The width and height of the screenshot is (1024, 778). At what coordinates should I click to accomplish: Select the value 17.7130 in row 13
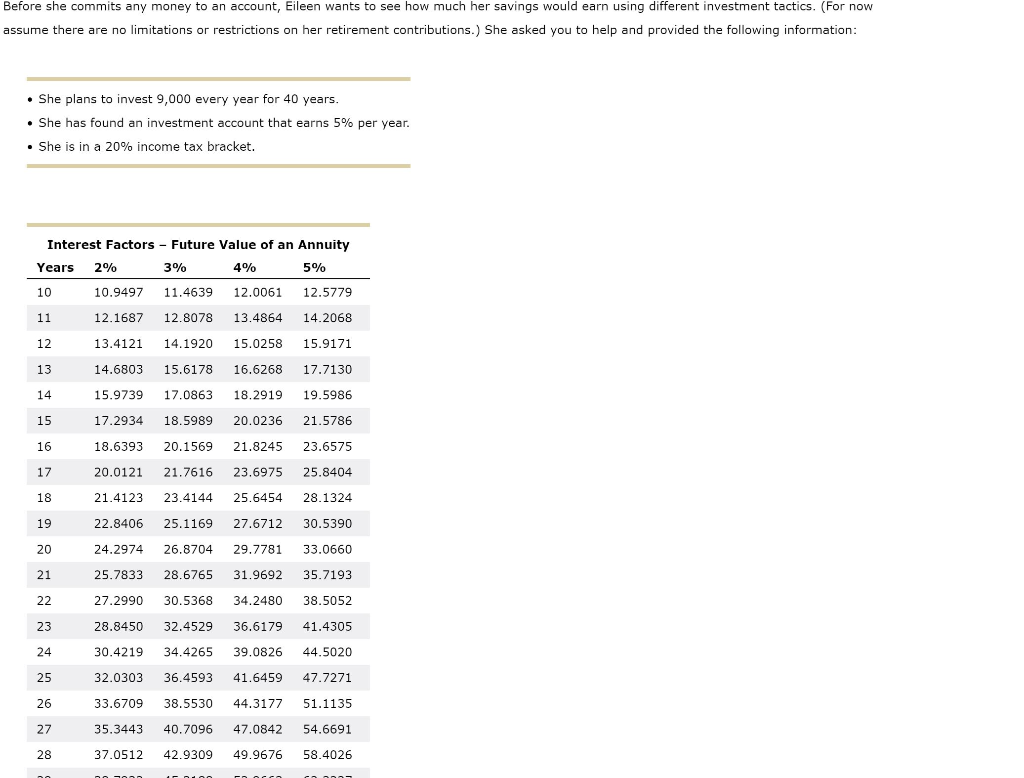[327, 370]
